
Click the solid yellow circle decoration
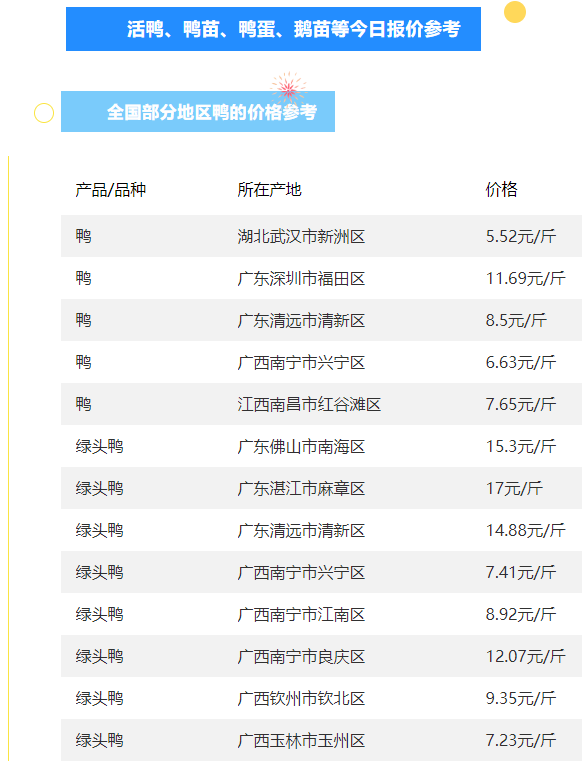515,12
